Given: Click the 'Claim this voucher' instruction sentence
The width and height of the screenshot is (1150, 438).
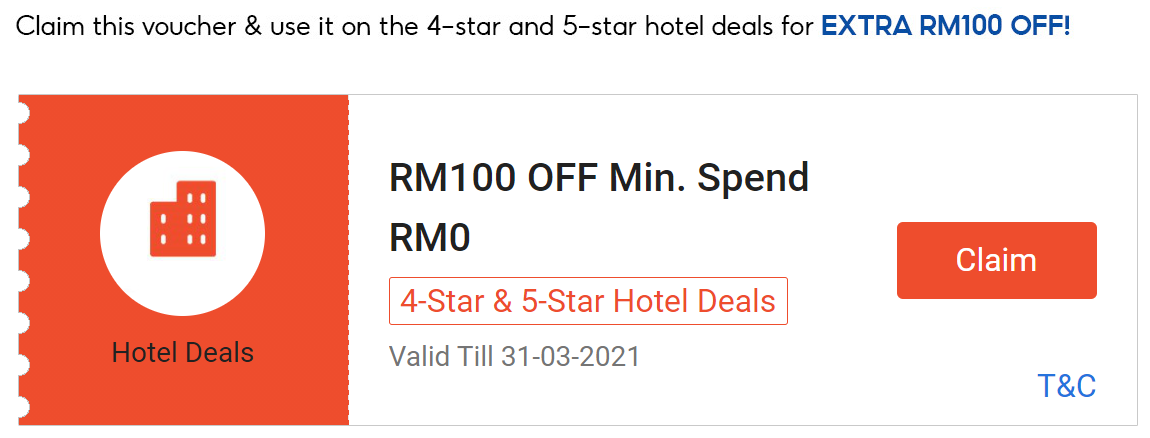Looking at the screenshot, I should click(200, 27).
